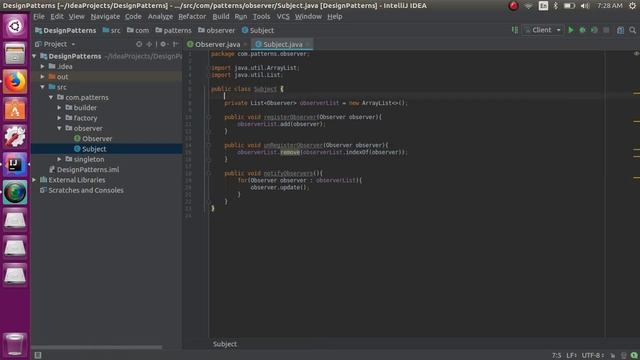640x360 pixels.
Task: Click the src breadcrumb in navigation bar
Action: (111, 30)
